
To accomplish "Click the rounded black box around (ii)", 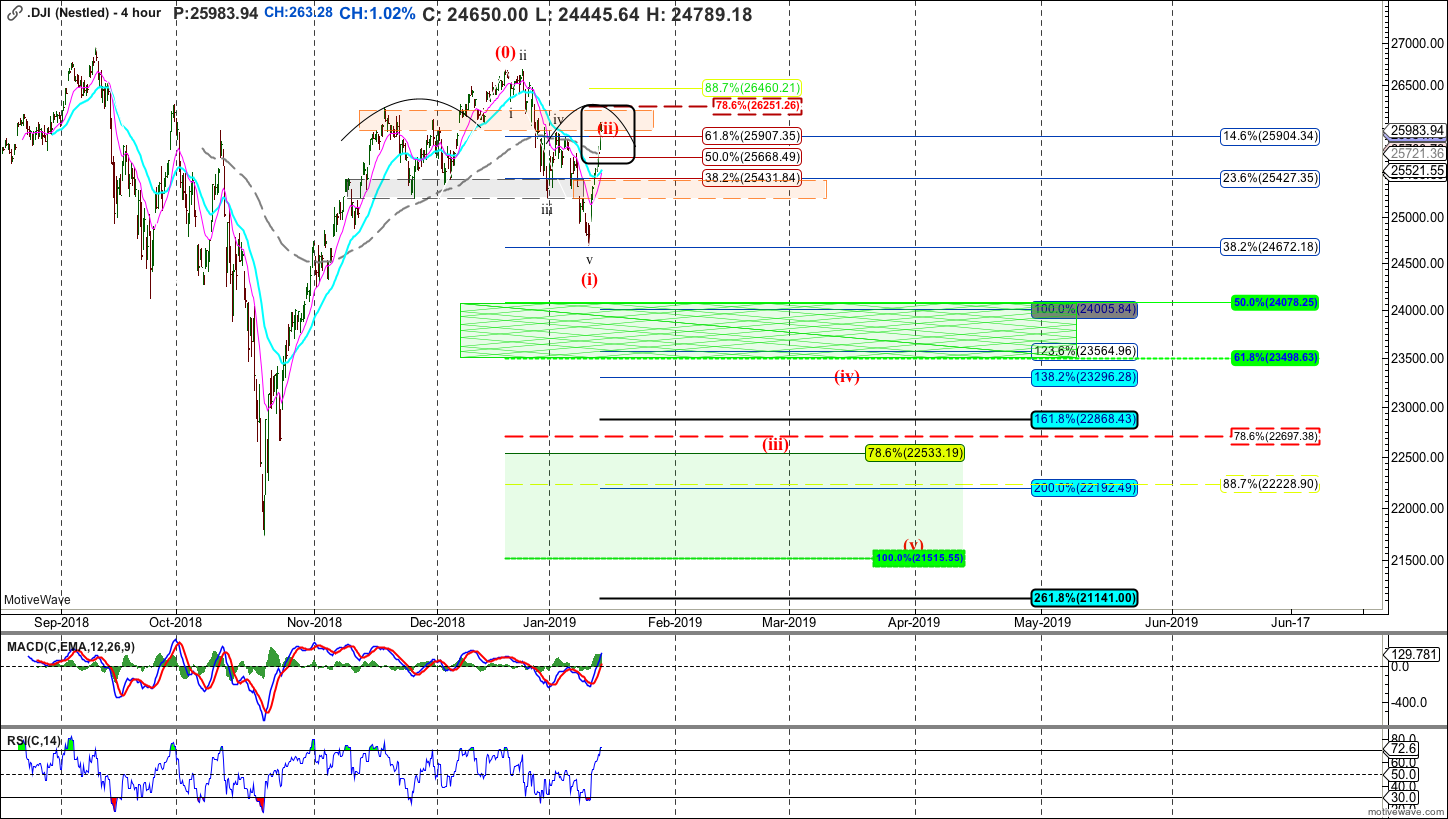I will tap(607, 134).
